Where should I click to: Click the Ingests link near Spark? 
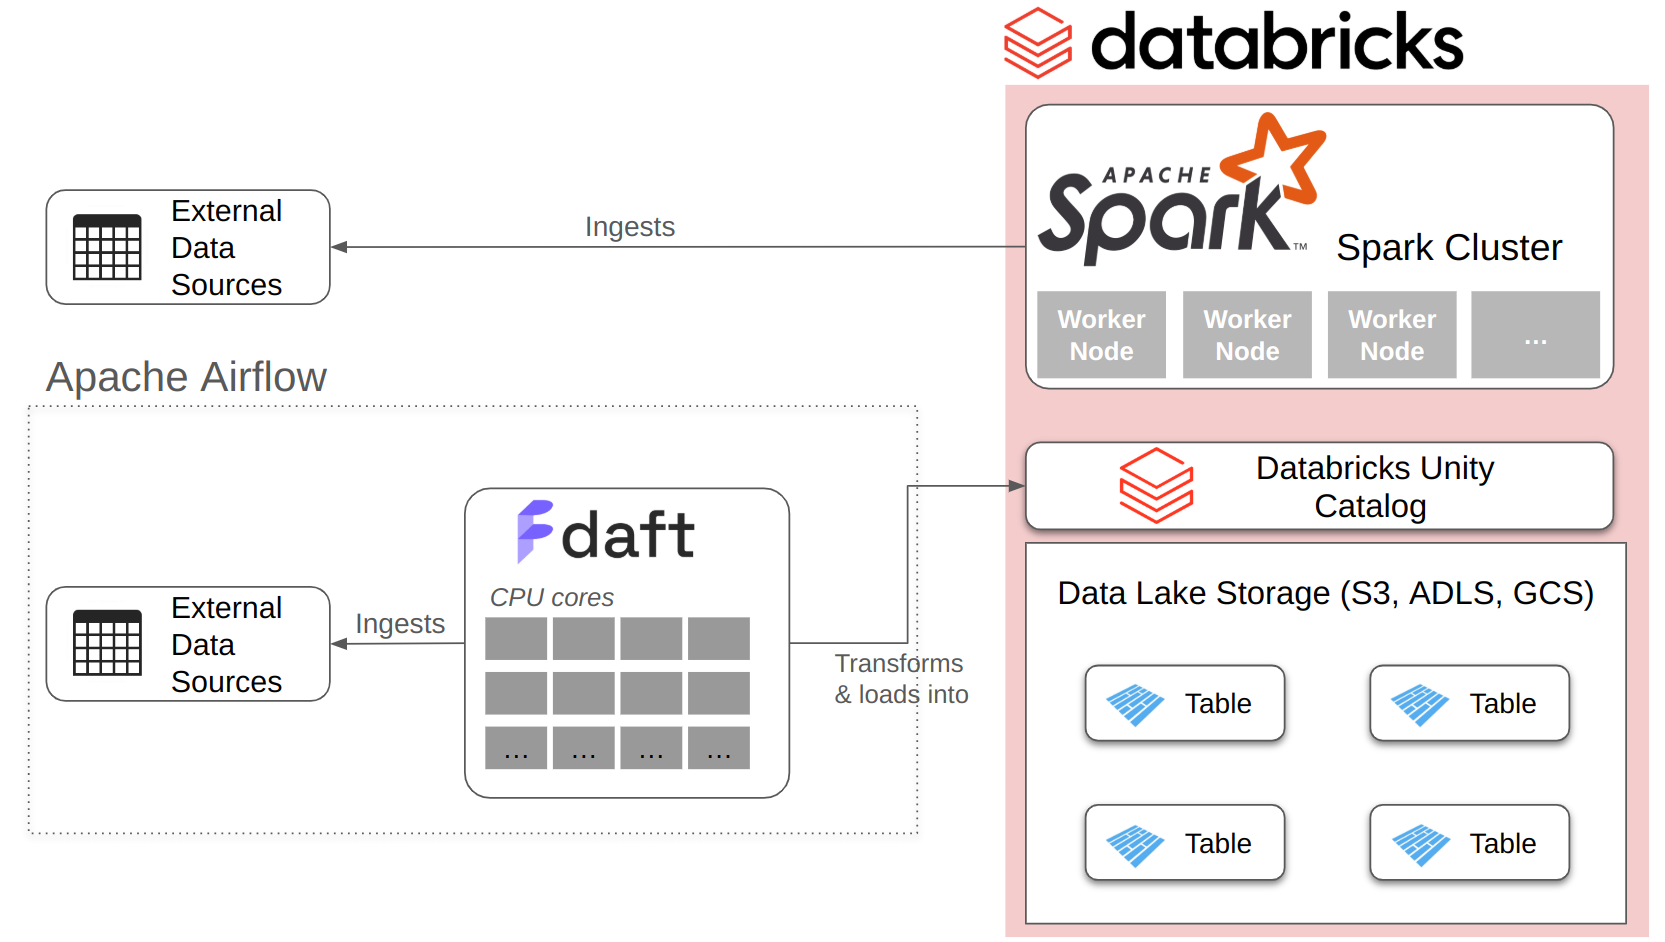pyautogui.click(x=629, y=227)
